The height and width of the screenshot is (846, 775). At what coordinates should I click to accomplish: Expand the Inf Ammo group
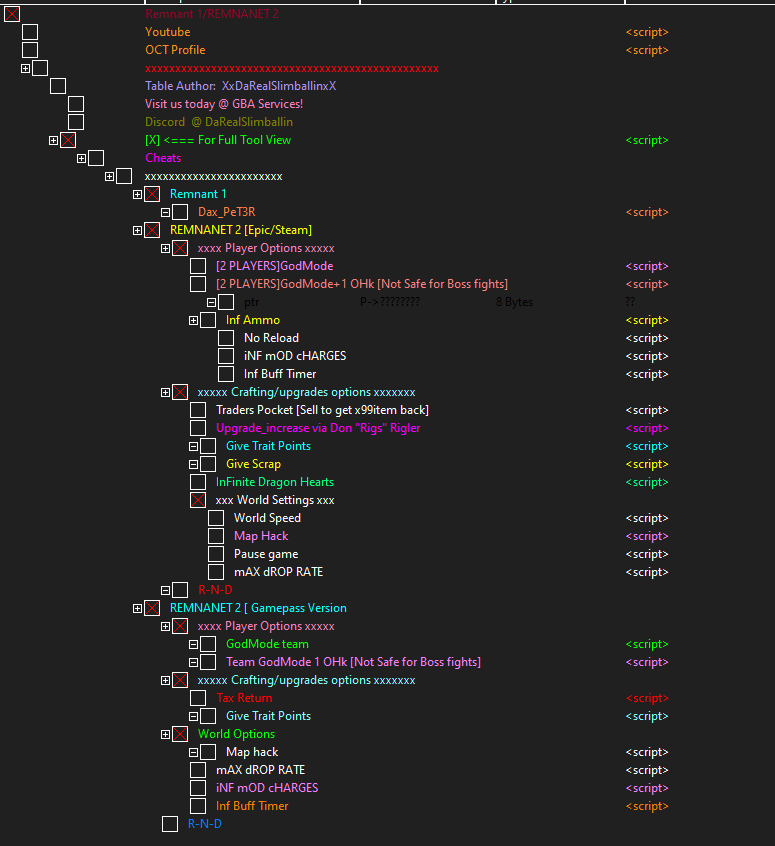coord(193,320)
